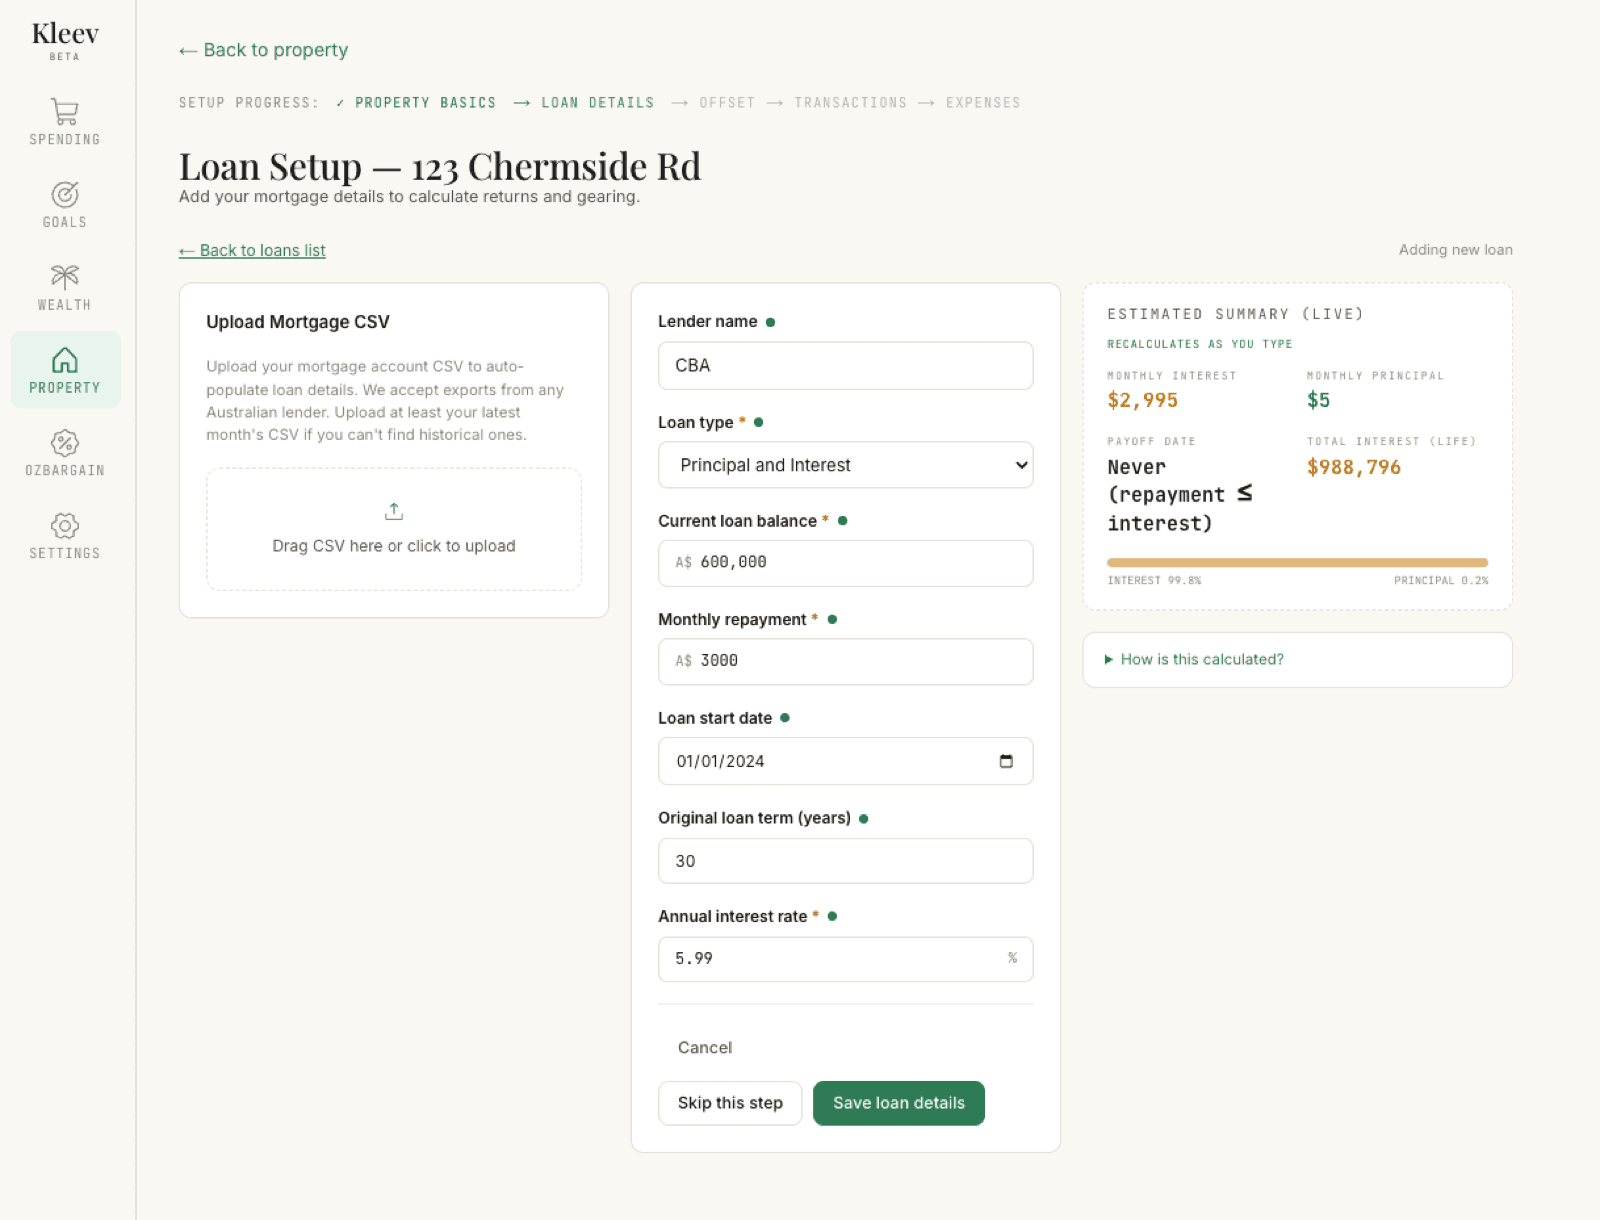Focus the Loan start date field
Image resolution: width=1600 pixels, height=1220 pixels.
tap(846, 761)
